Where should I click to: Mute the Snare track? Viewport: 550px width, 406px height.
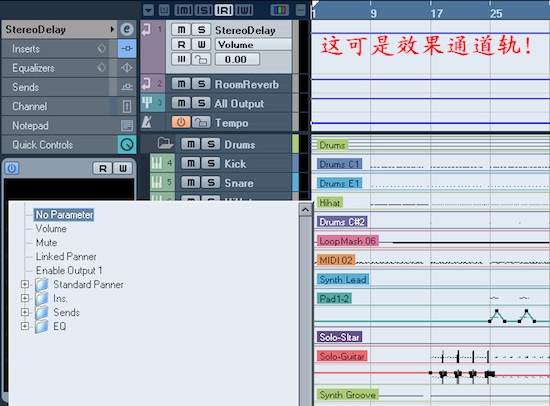pos(191,182)
